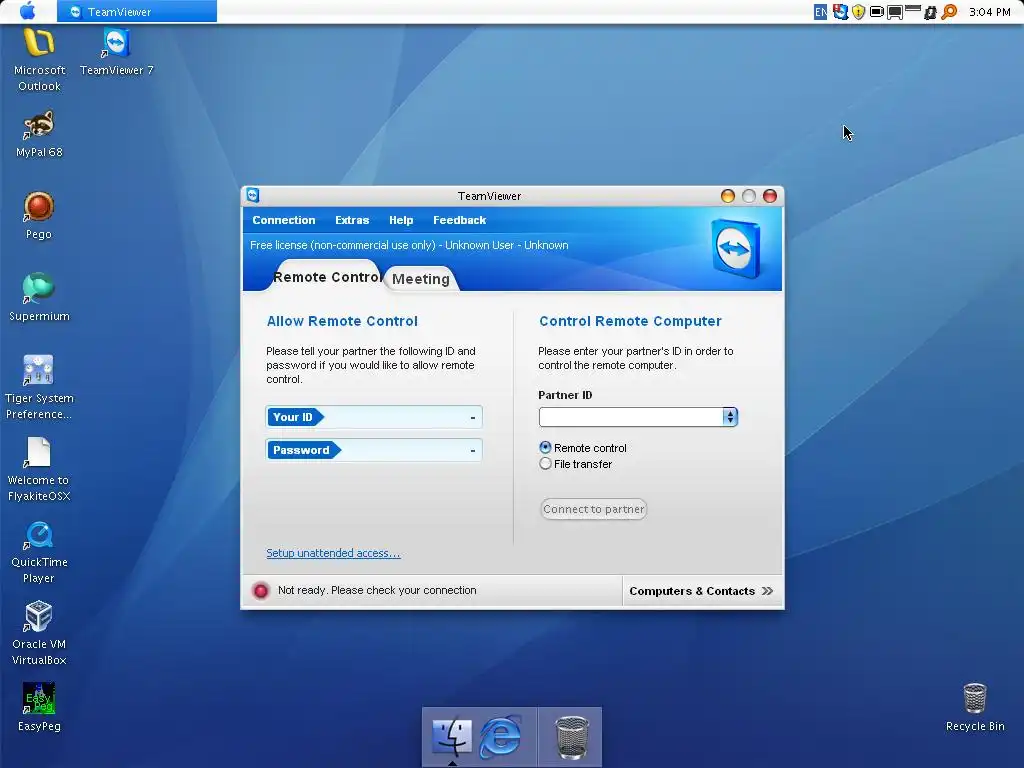Click the 'Free license (non-commercial use only)' text

point(342,246)
